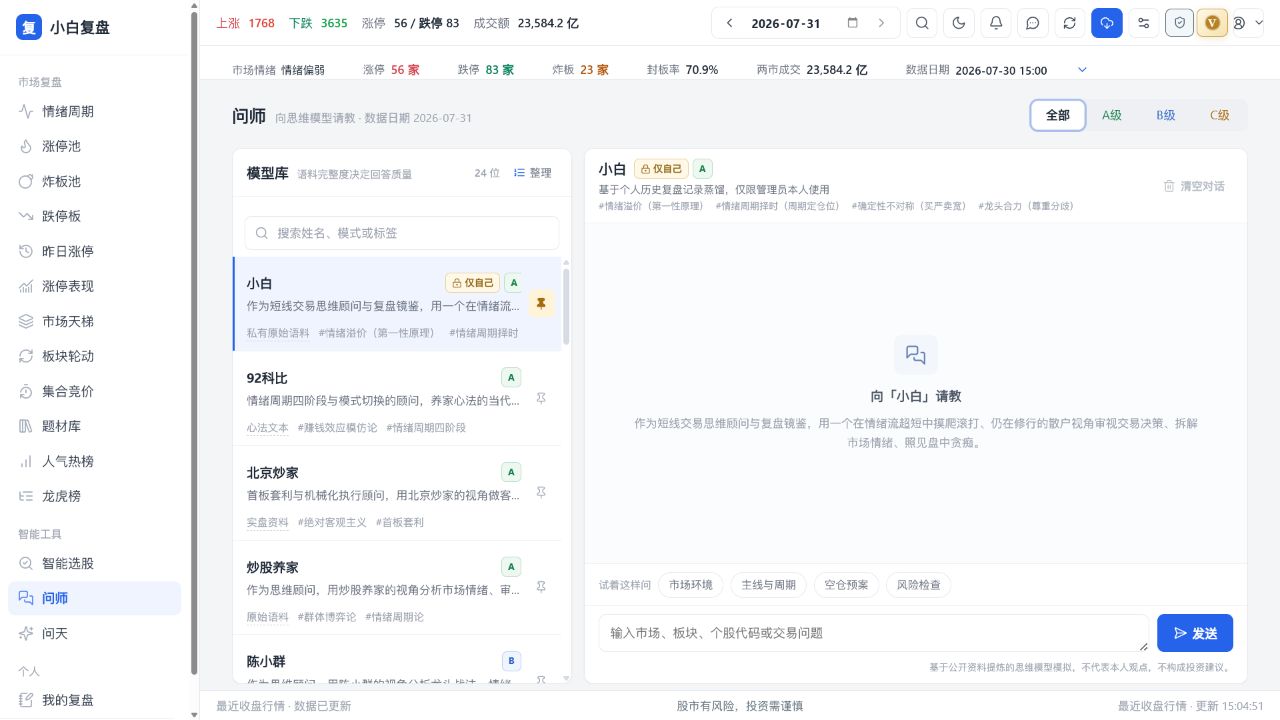Screen dimensions: 1280x720
Task: Focus the chat question input box
Action: [x=874, y=633]
